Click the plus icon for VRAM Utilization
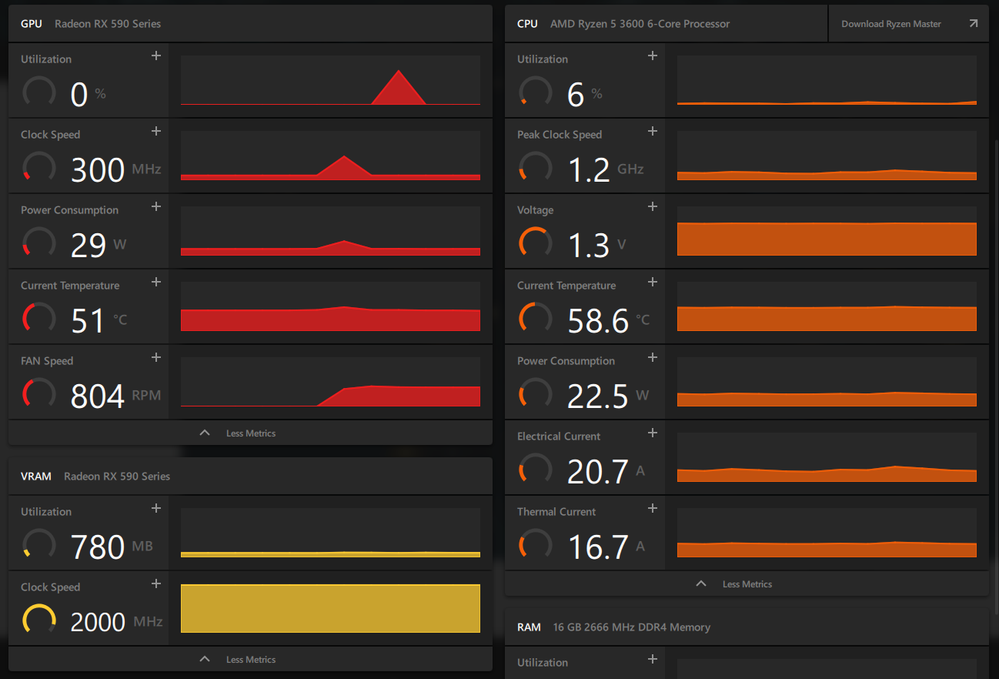Screen dimensions: 999x679 coord(156,508)
